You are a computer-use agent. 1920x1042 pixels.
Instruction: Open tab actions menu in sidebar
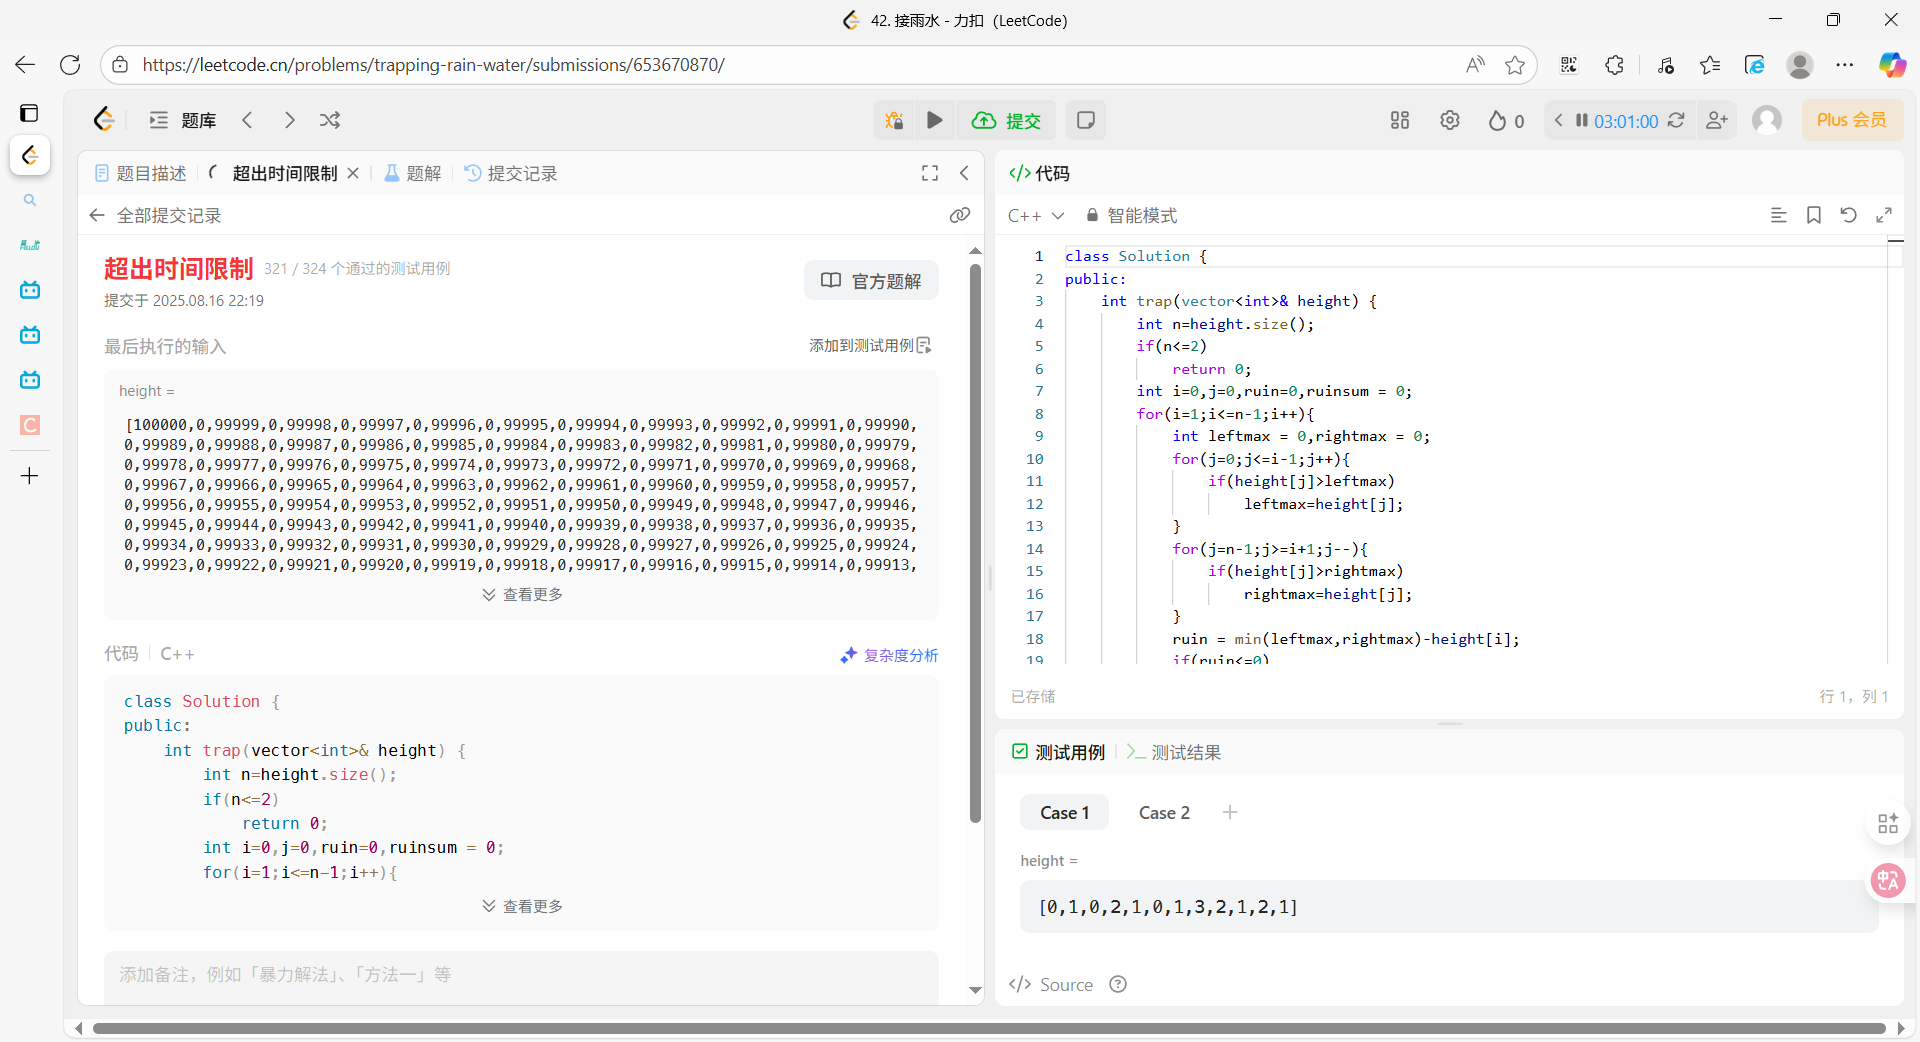pos(29,113)
